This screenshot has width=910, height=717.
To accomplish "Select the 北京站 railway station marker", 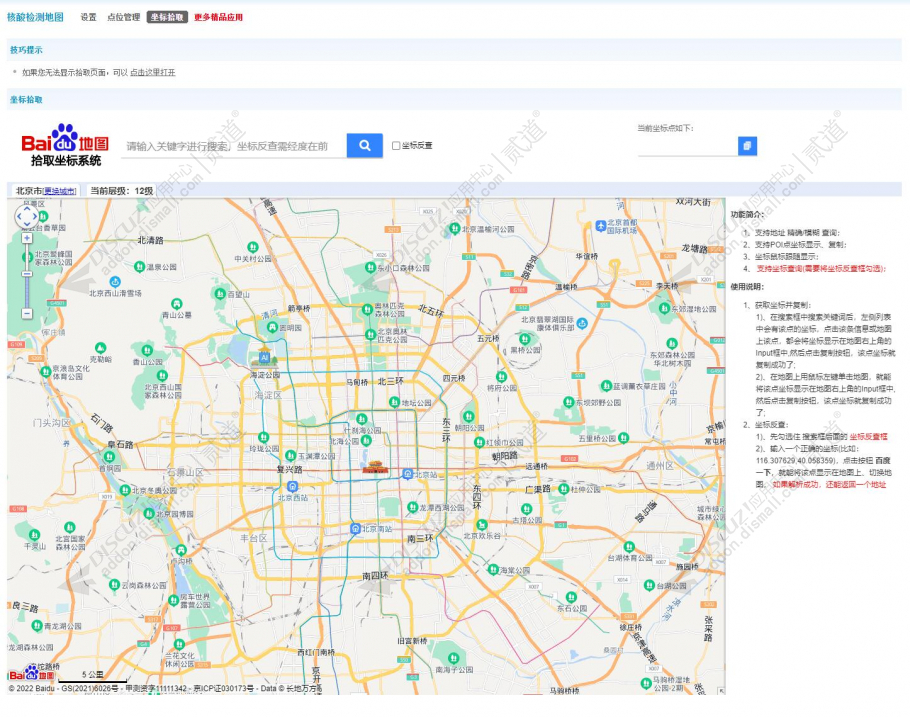I will point(408,474).
